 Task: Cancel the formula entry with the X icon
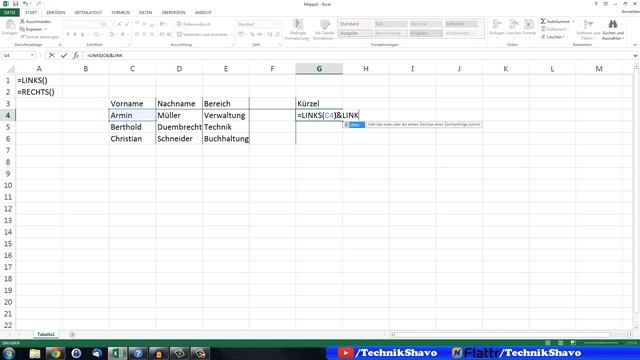tap(51, 55)
